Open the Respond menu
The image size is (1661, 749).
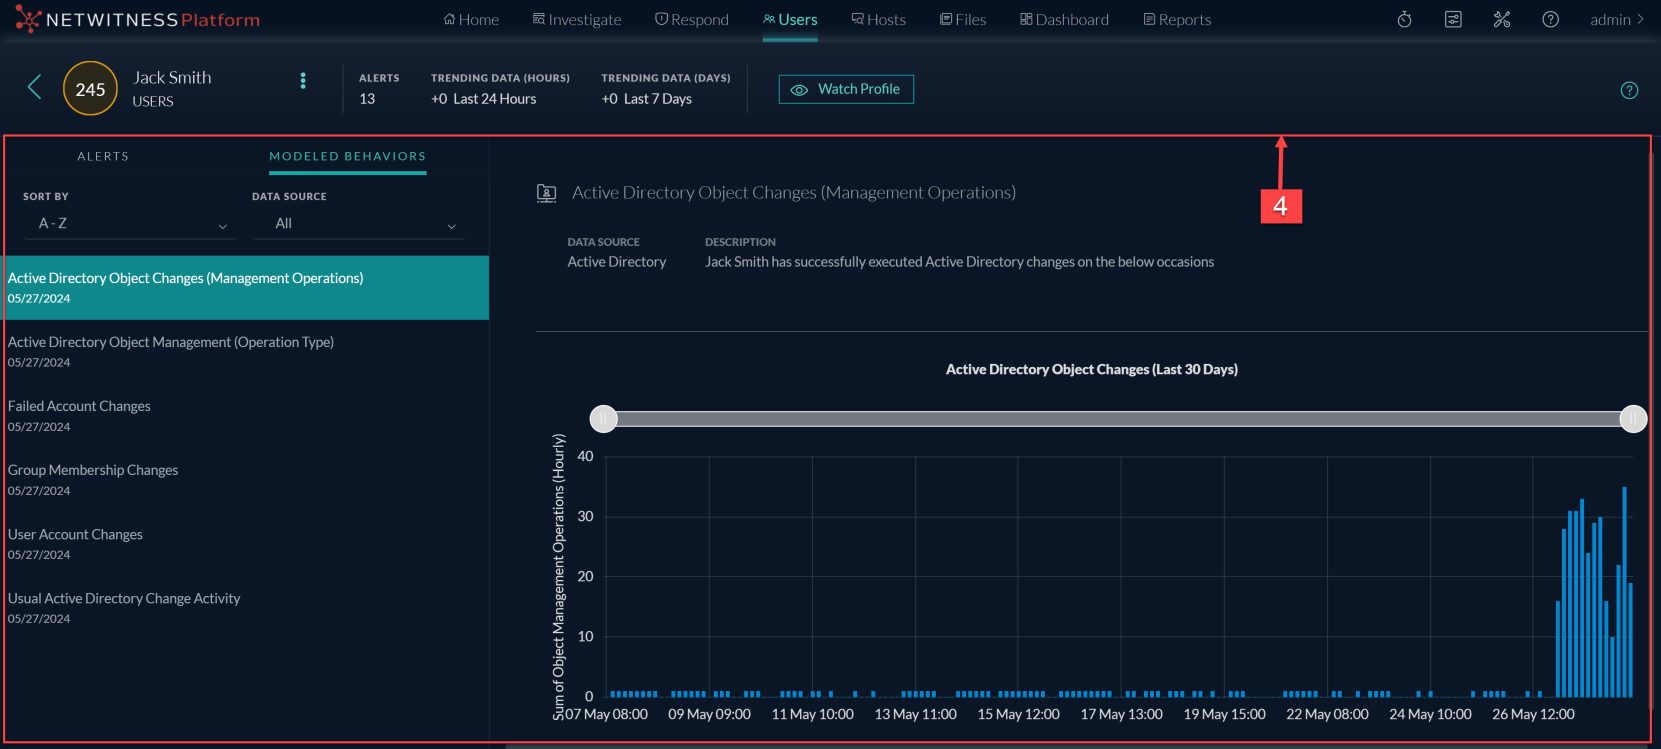point(692,20)
